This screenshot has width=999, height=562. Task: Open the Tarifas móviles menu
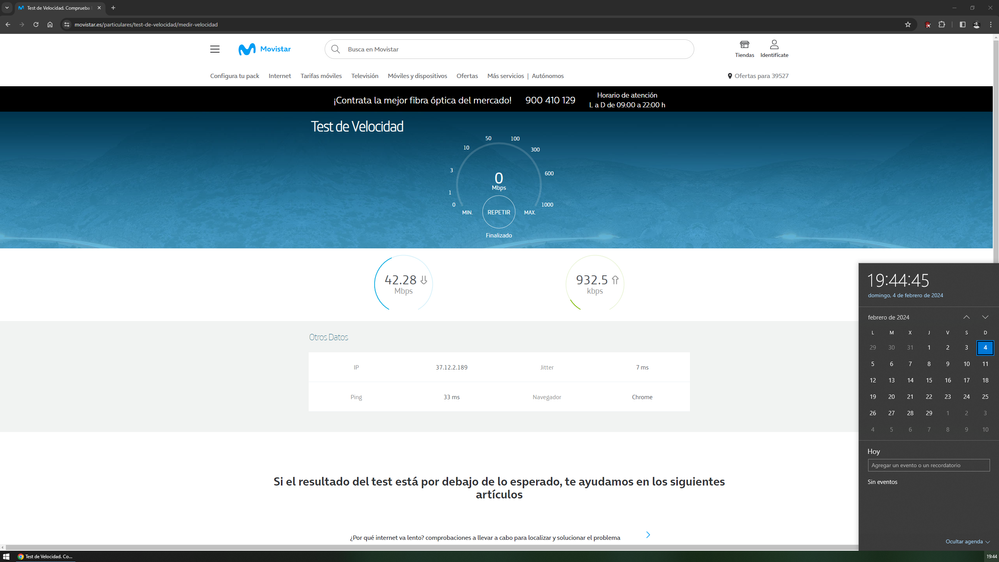321,76
